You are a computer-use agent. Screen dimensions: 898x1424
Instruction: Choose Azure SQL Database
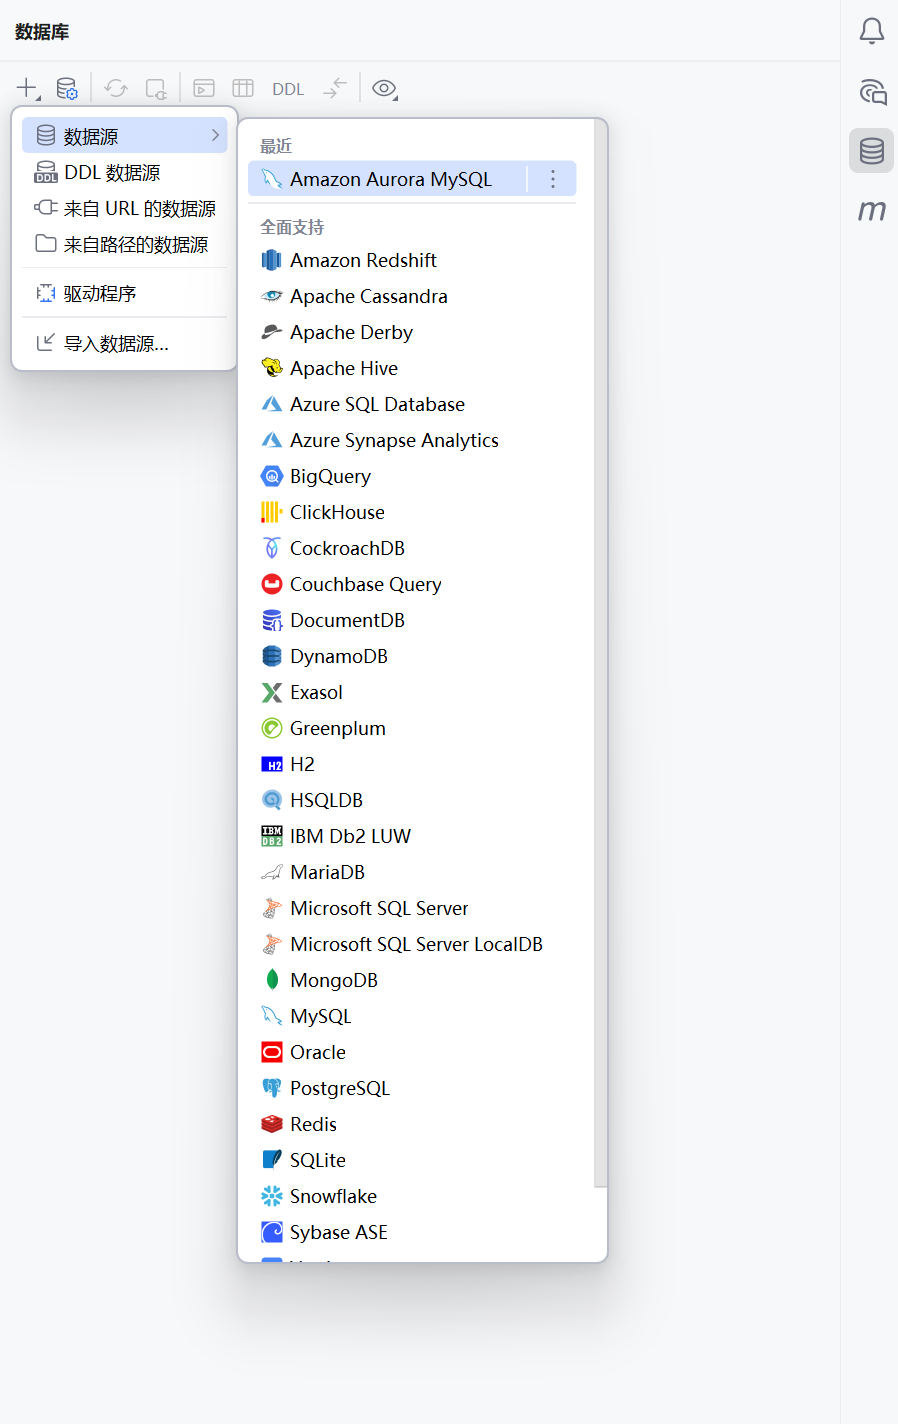pos(412,404)
